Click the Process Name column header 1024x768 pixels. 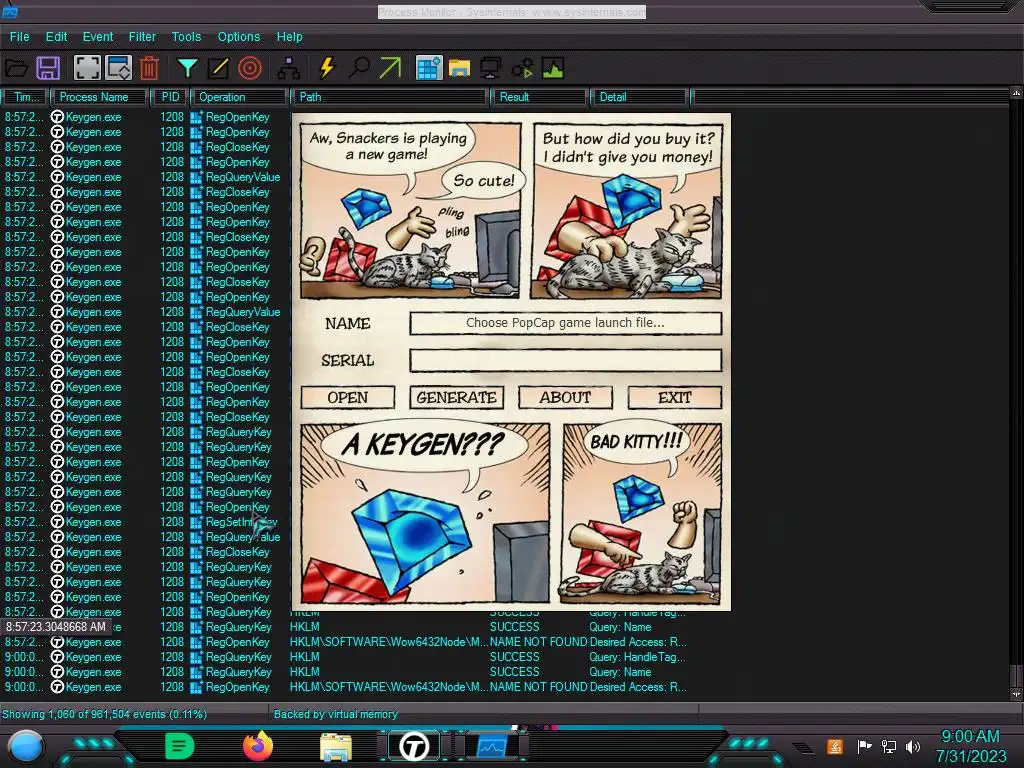tap(99, 97)
